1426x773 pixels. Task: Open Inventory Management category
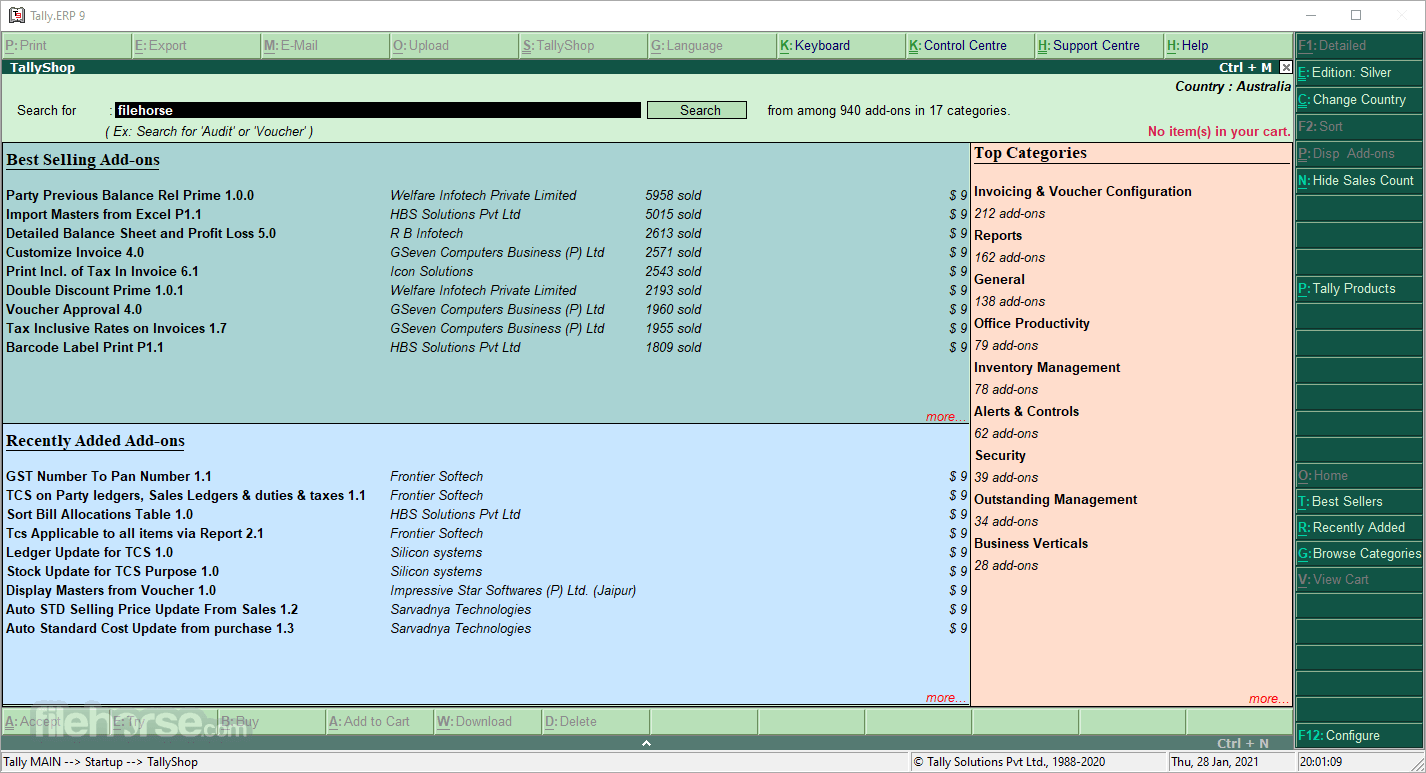(1047, 367)
